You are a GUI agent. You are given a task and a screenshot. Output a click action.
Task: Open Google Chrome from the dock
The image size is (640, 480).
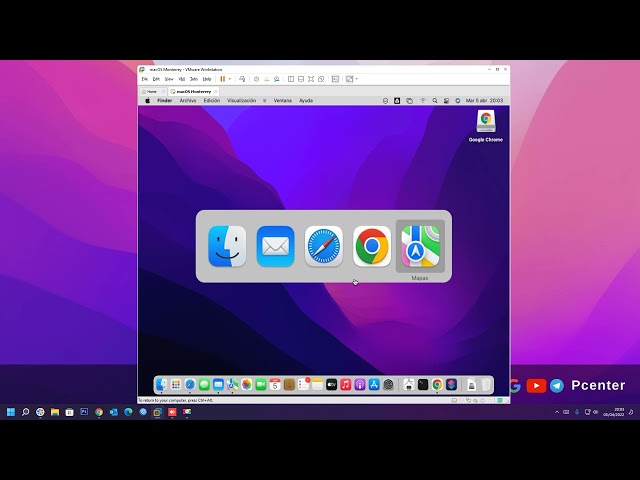click(x=437, y=384)
